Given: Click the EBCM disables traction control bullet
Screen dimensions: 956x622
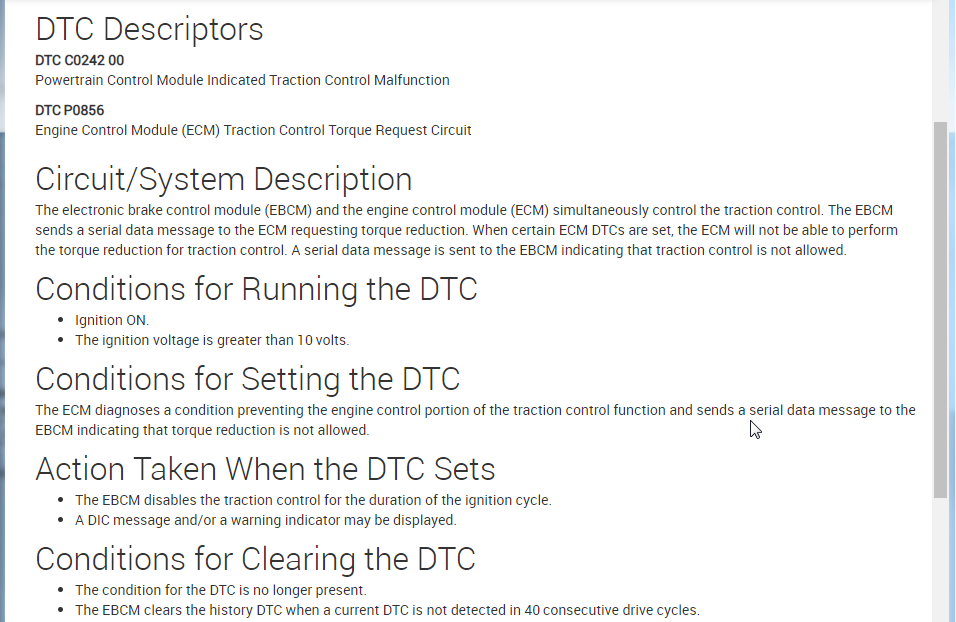Looking at the screenshot, I should pos(313,500).
